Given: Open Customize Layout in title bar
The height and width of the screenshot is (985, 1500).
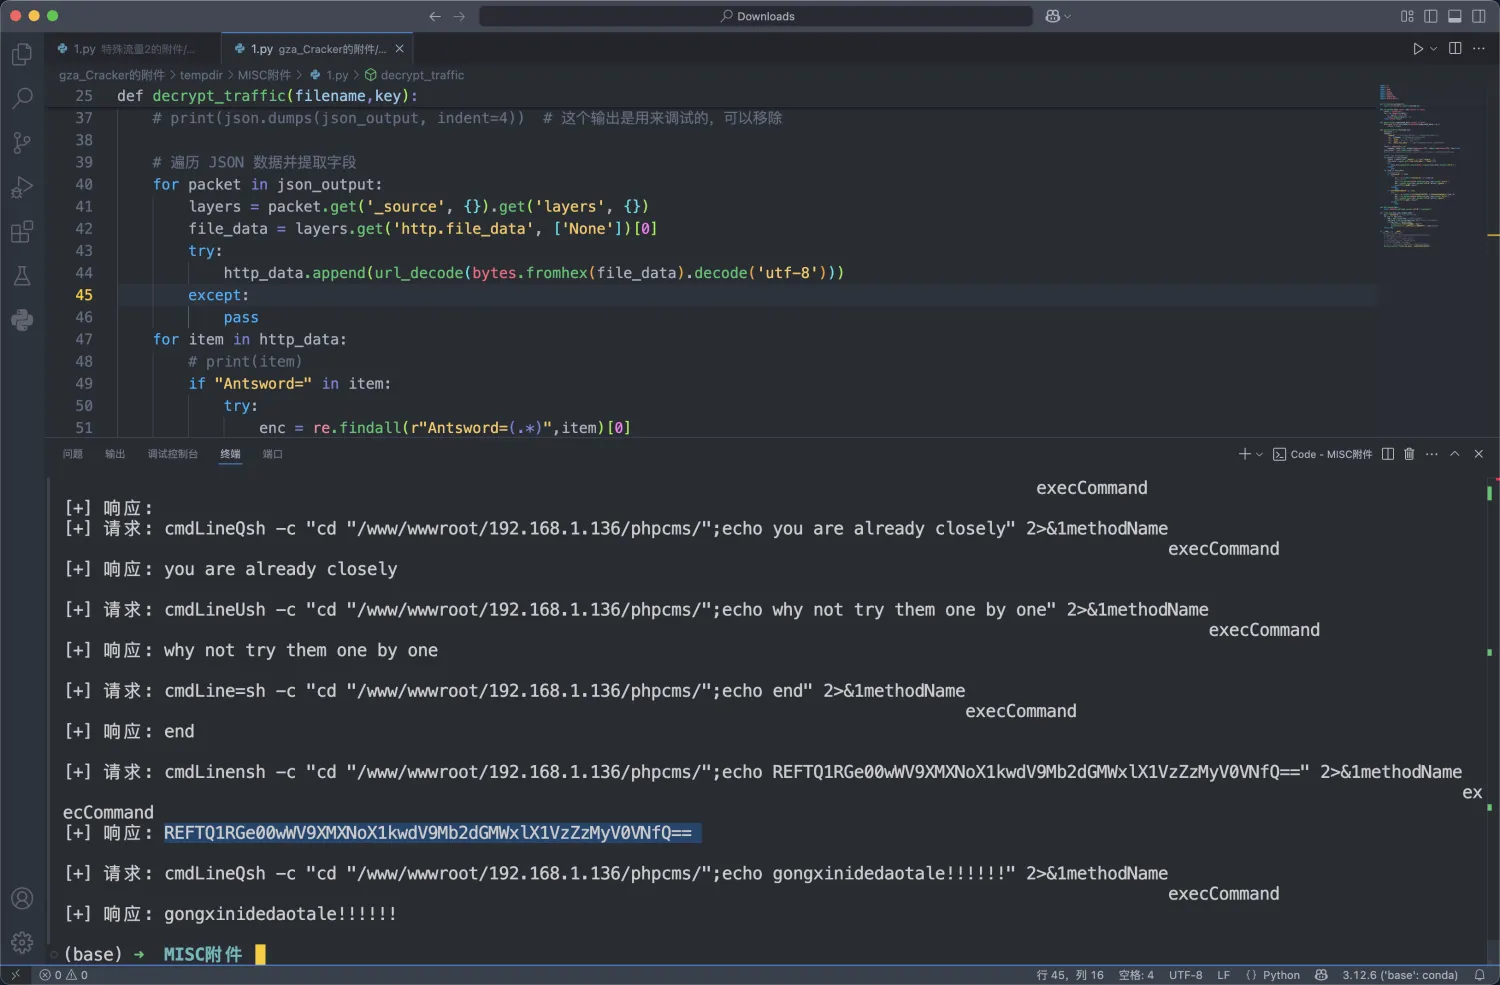Looking at the screenshot, I should click(1407, 16).
